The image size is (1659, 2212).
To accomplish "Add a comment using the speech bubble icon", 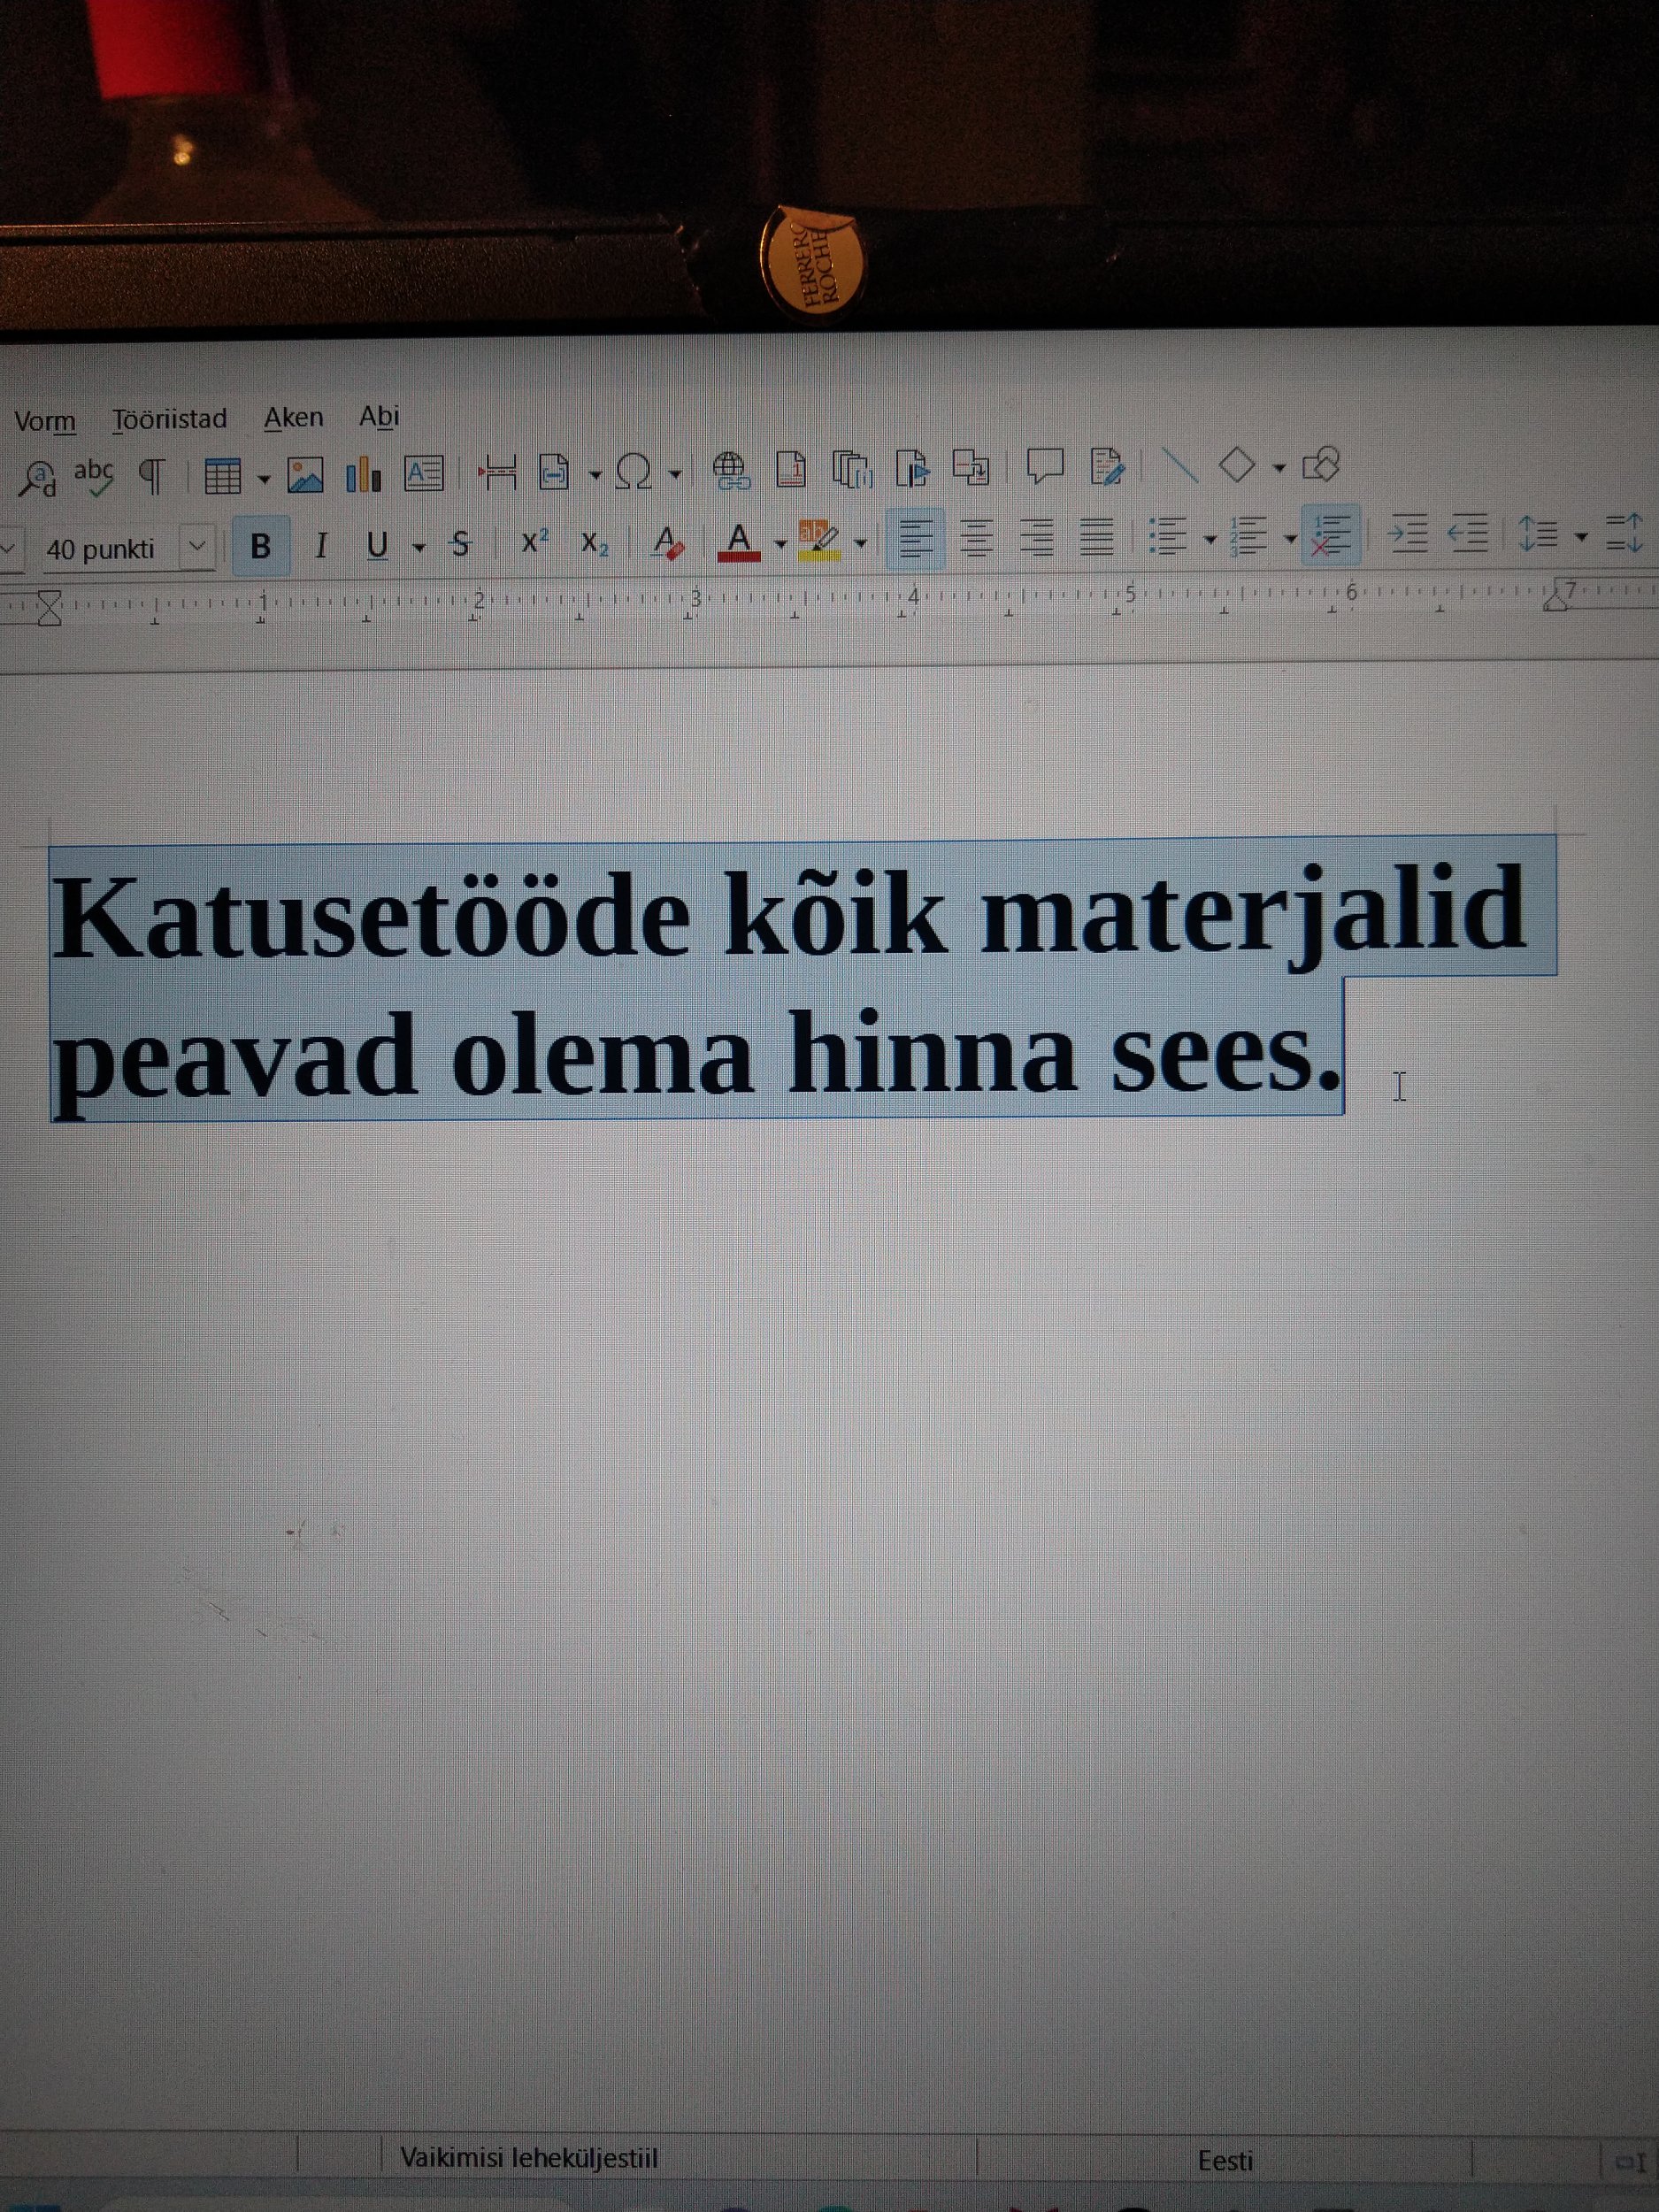I will pyautogui.click(x=1045, y=466).
